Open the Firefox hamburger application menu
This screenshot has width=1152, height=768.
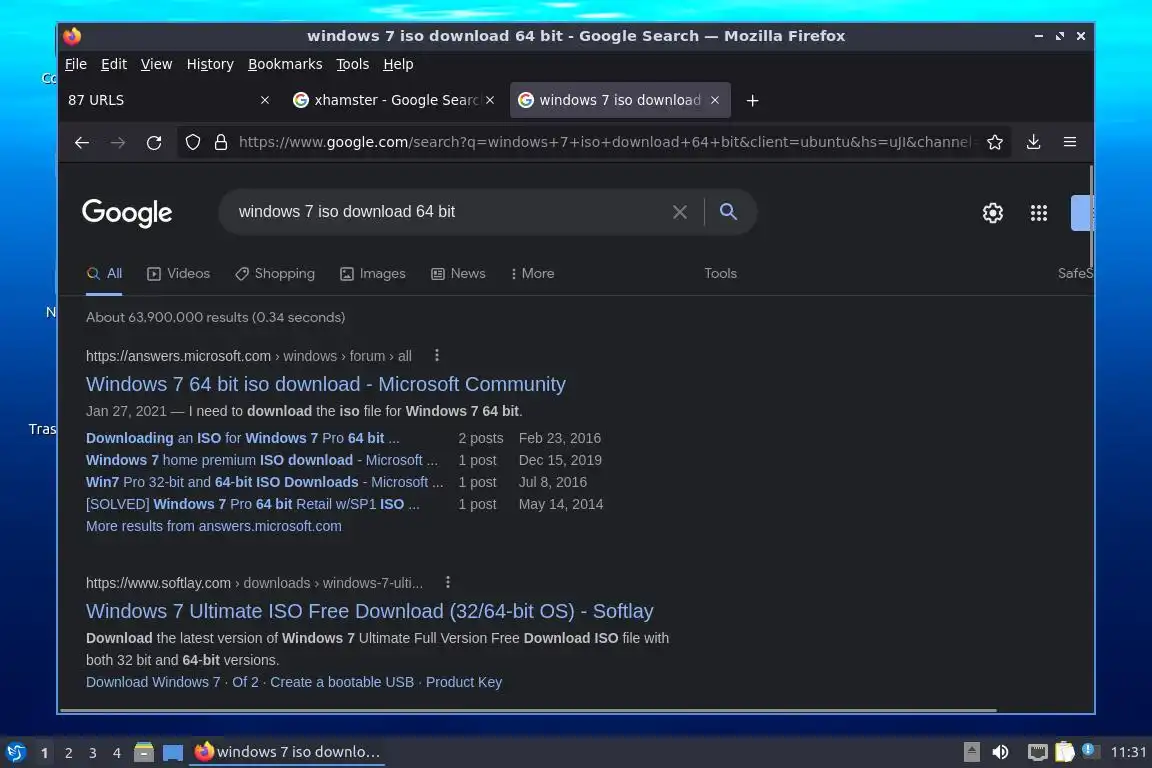tap(1070, 142)
